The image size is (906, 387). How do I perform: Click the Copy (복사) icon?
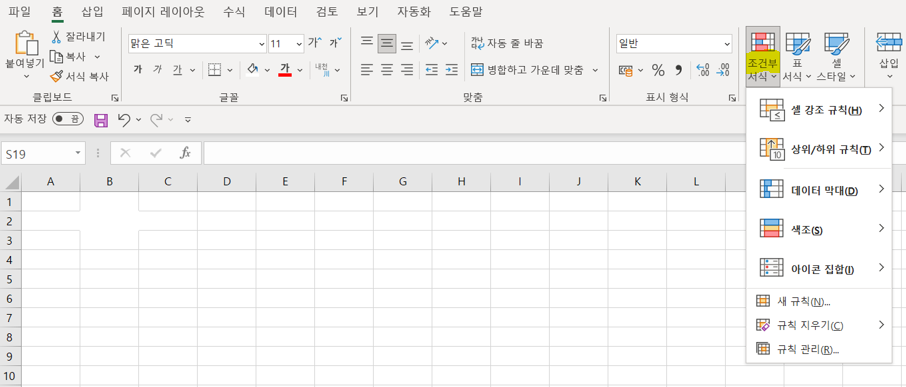pos(56,57)
